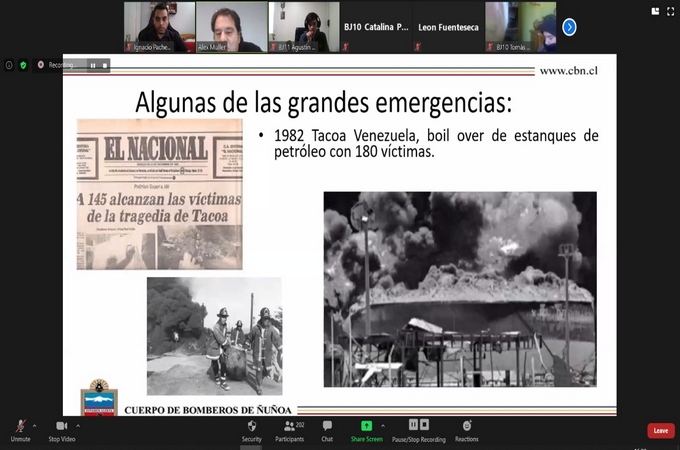The width and height of the screenshot is (680, 450).
Task: Click the slide title "Algunas de las grandes emergencias:"
Action: click(324, 103)
